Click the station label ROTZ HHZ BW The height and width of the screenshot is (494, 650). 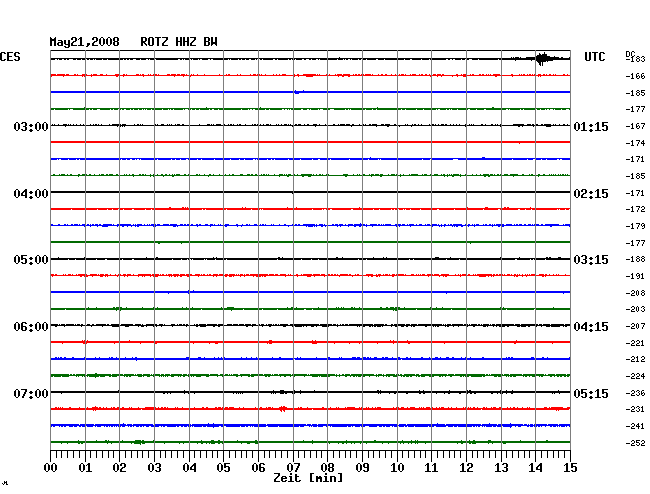click(179, 42)
